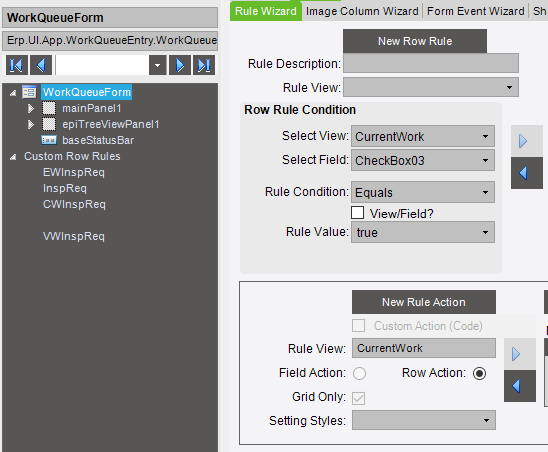Screen dimensions: 548x452
Task: Toggle the View/Field? checkbox
Action: [x=357, y=213]
